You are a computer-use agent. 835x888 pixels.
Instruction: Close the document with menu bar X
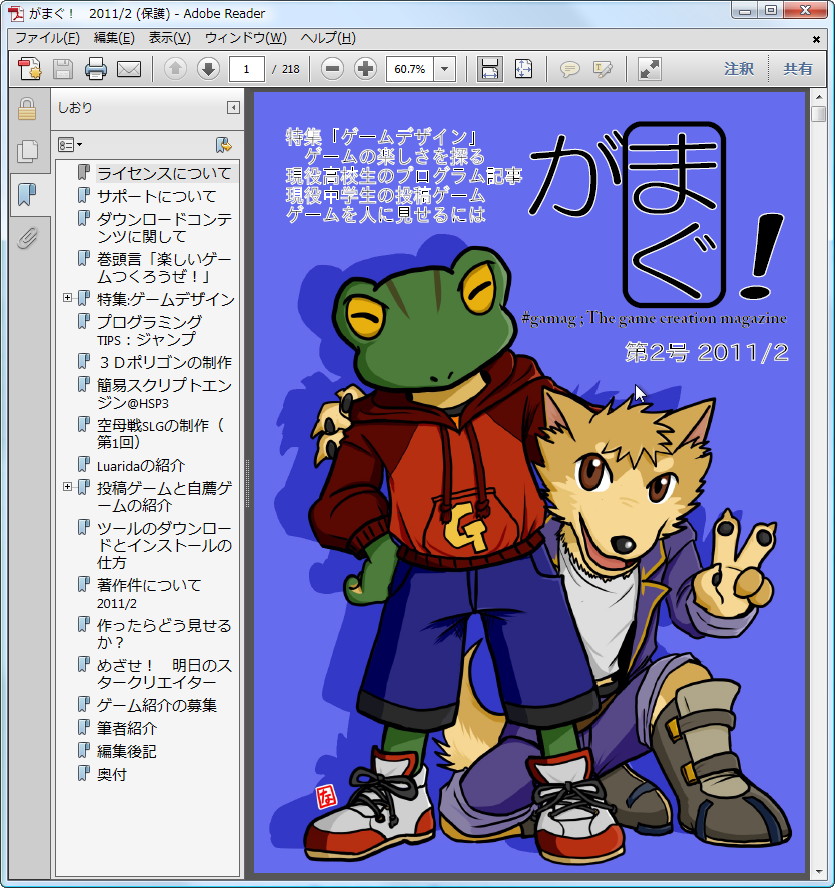816,39
